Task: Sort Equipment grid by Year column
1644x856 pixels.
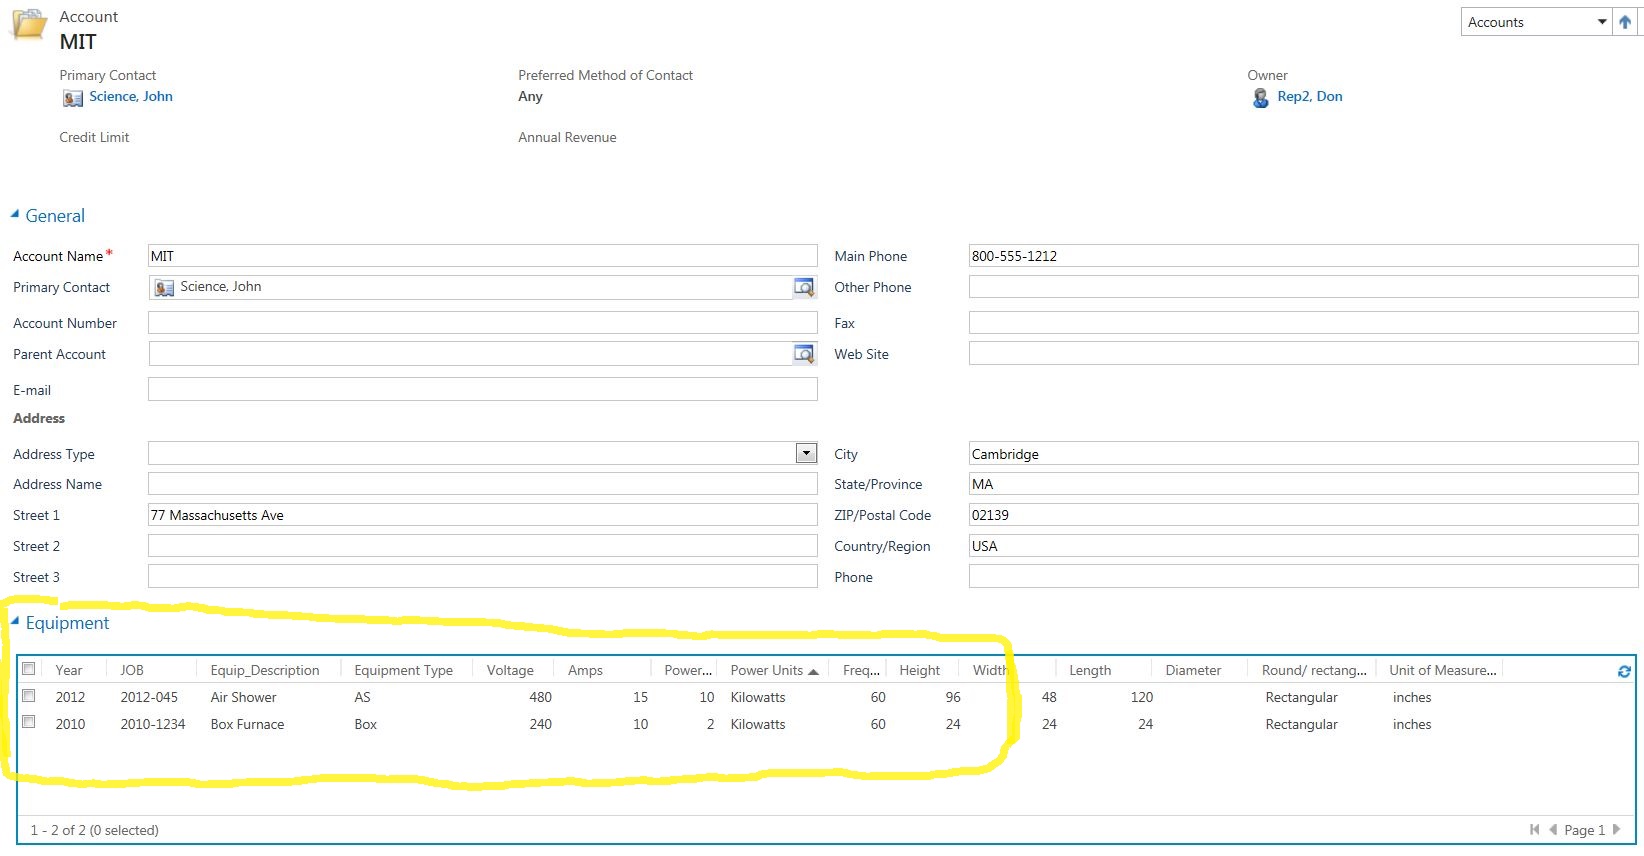Action: (x=69, y=670)
